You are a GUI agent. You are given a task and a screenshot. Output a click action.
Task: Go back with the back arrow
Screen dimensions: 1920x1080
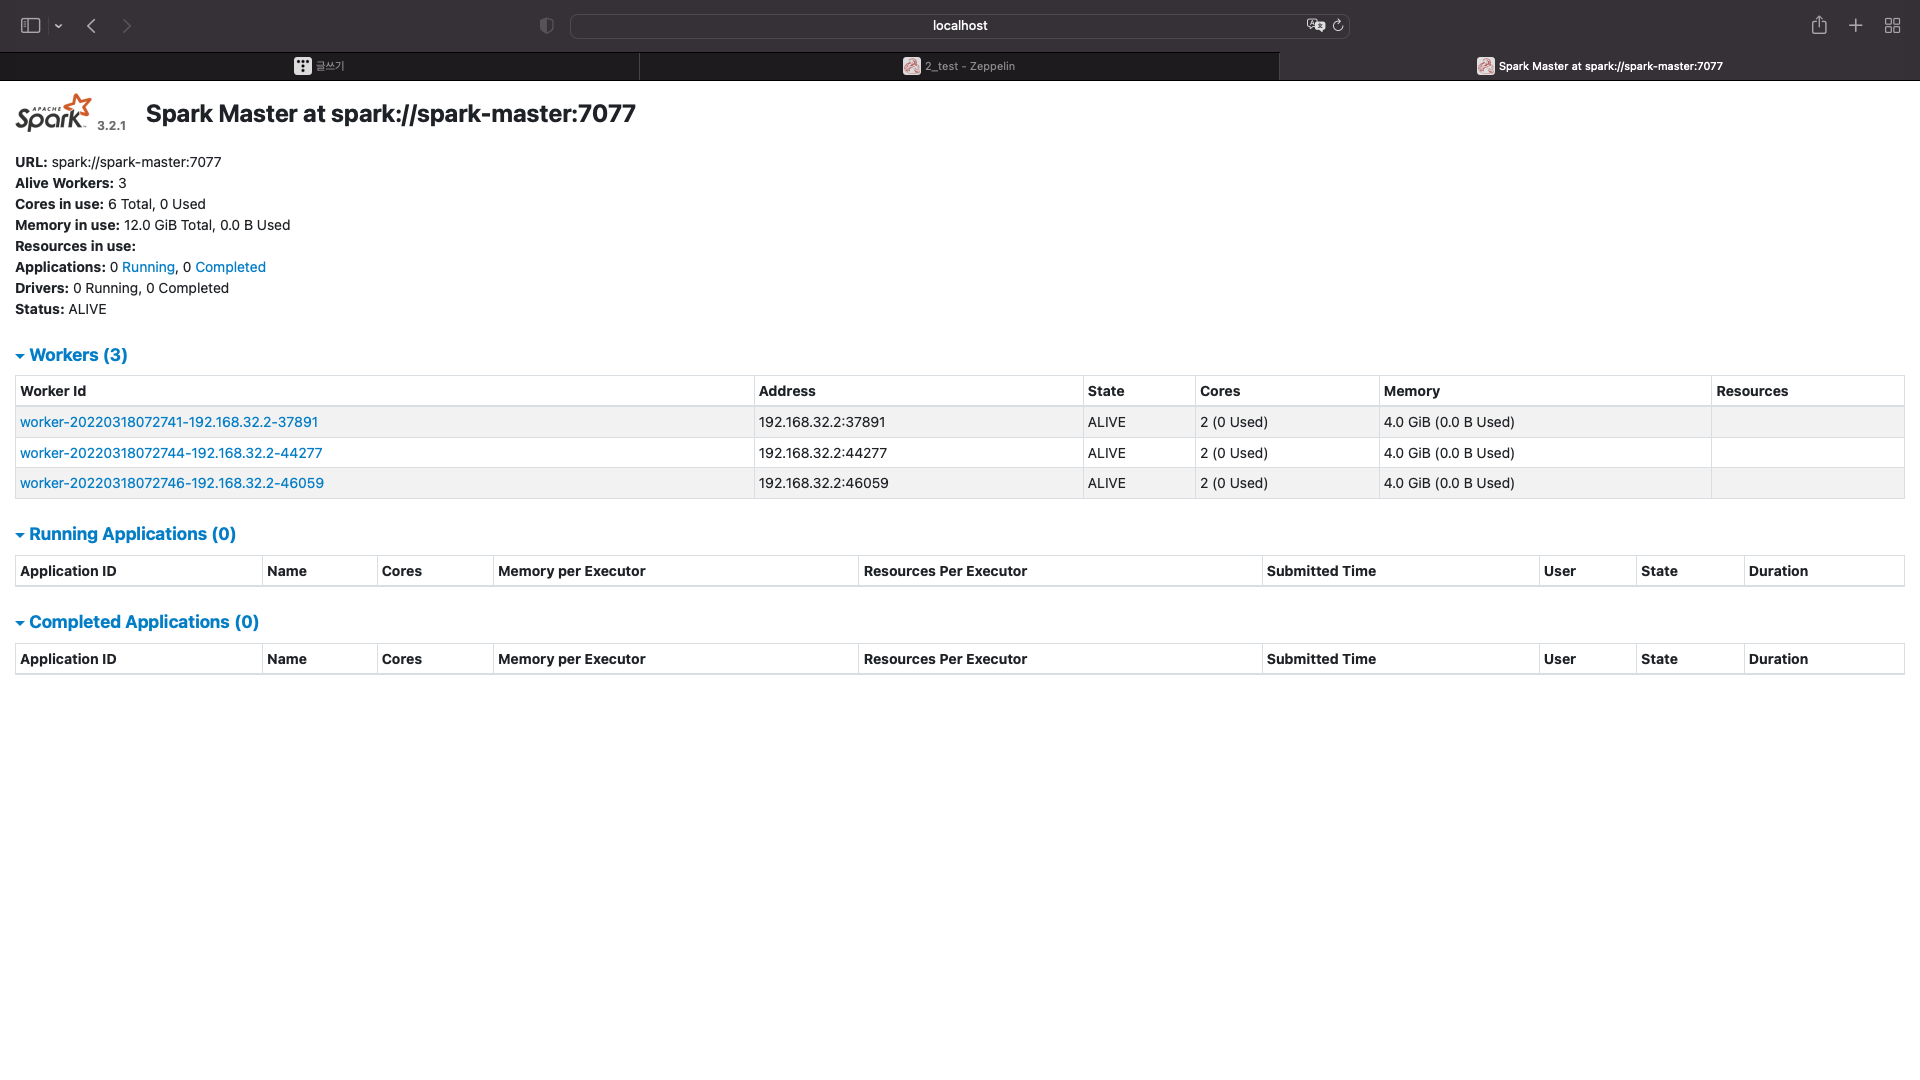click(x=91, y=26)
